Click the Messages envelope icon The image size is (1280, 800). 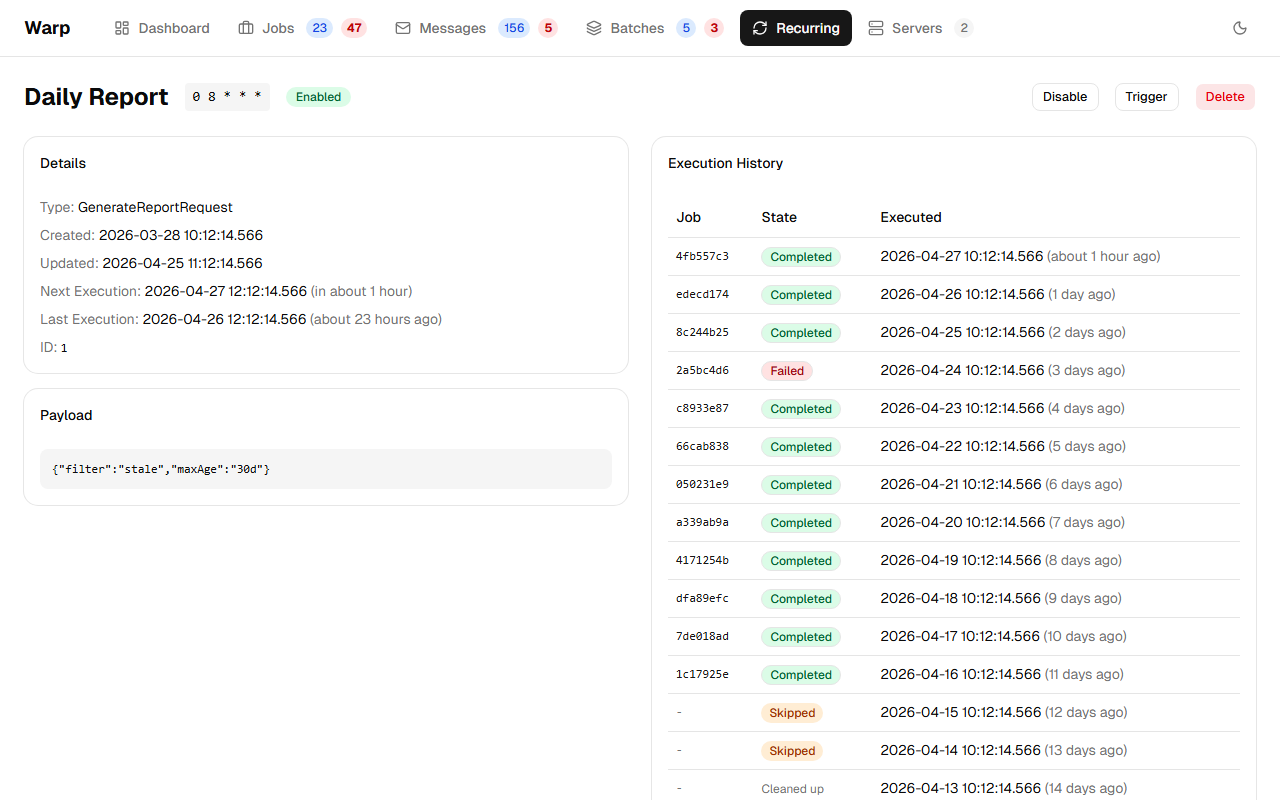pyautogui.click(x=403, y=28)
